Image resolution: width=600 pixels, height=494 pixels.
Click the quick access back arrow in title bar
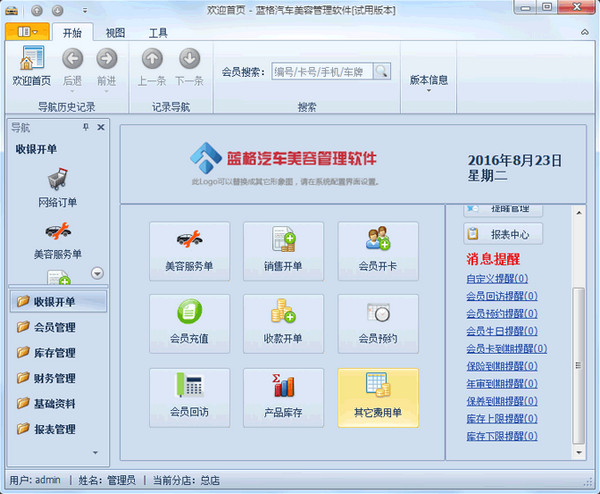(37, 10)
